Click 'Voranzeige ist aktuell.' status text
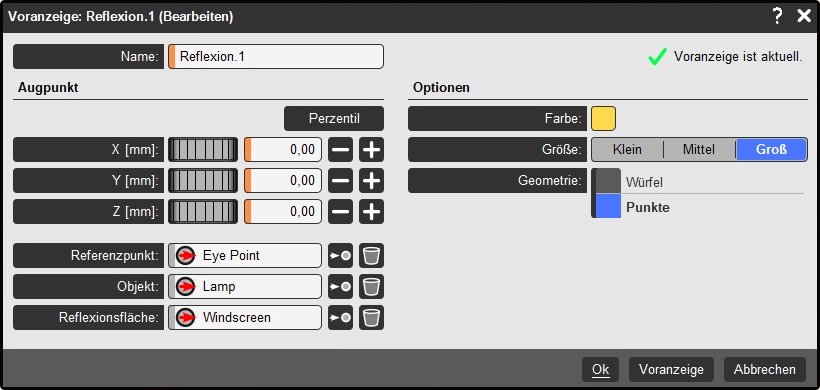Image resolution: width=820 pixels, height=390 pixels. point(738,56)
